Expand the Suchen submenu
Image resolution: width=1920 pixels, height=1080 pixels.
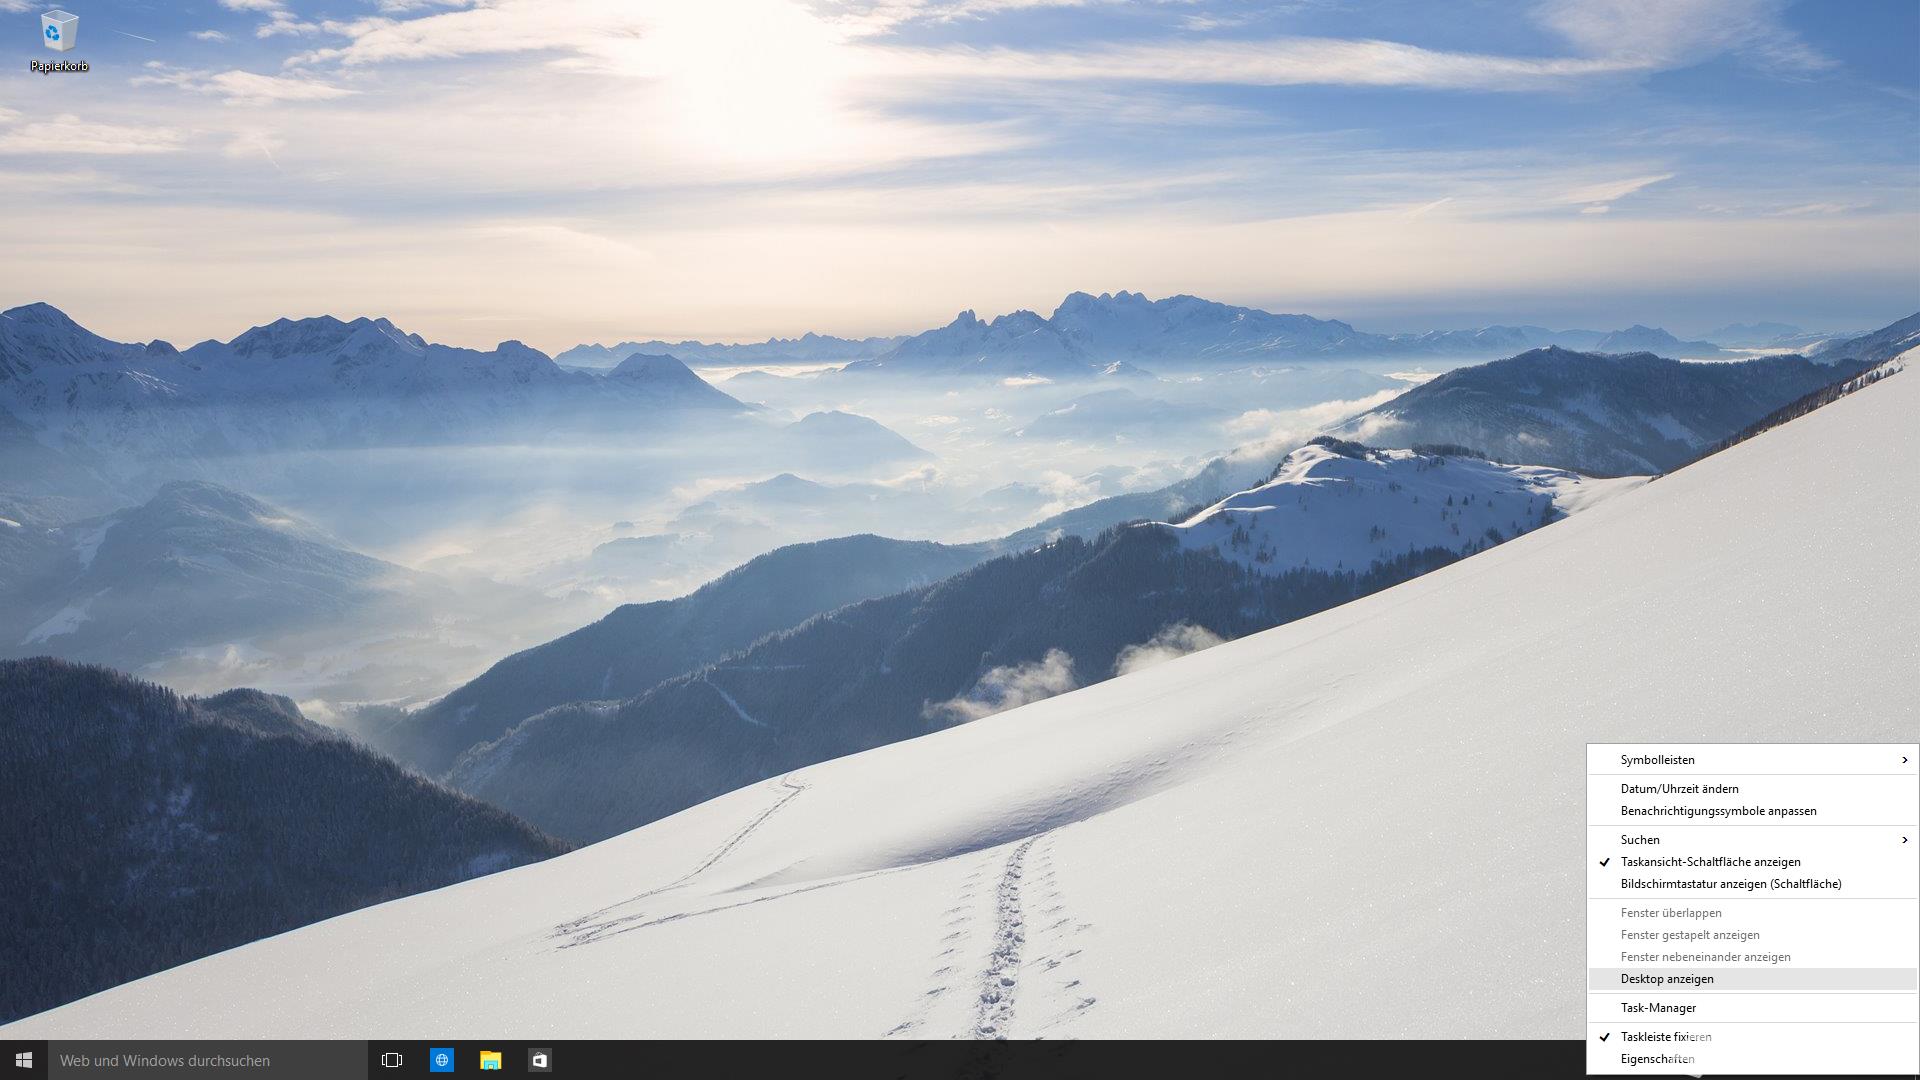point(1752,840)
